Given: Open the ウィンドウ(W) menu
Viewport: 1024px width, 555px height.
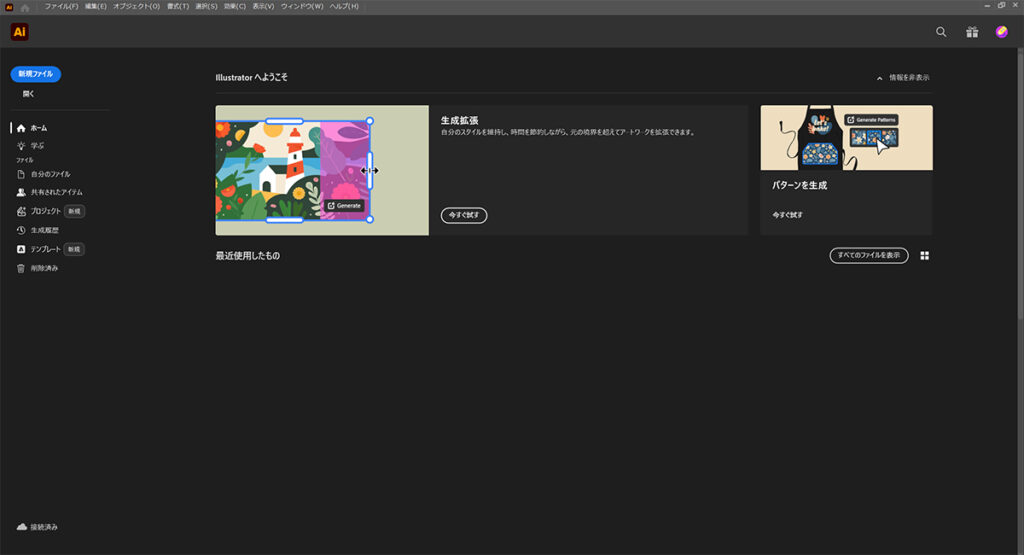Looking at the screenshot, I should 302,6.
